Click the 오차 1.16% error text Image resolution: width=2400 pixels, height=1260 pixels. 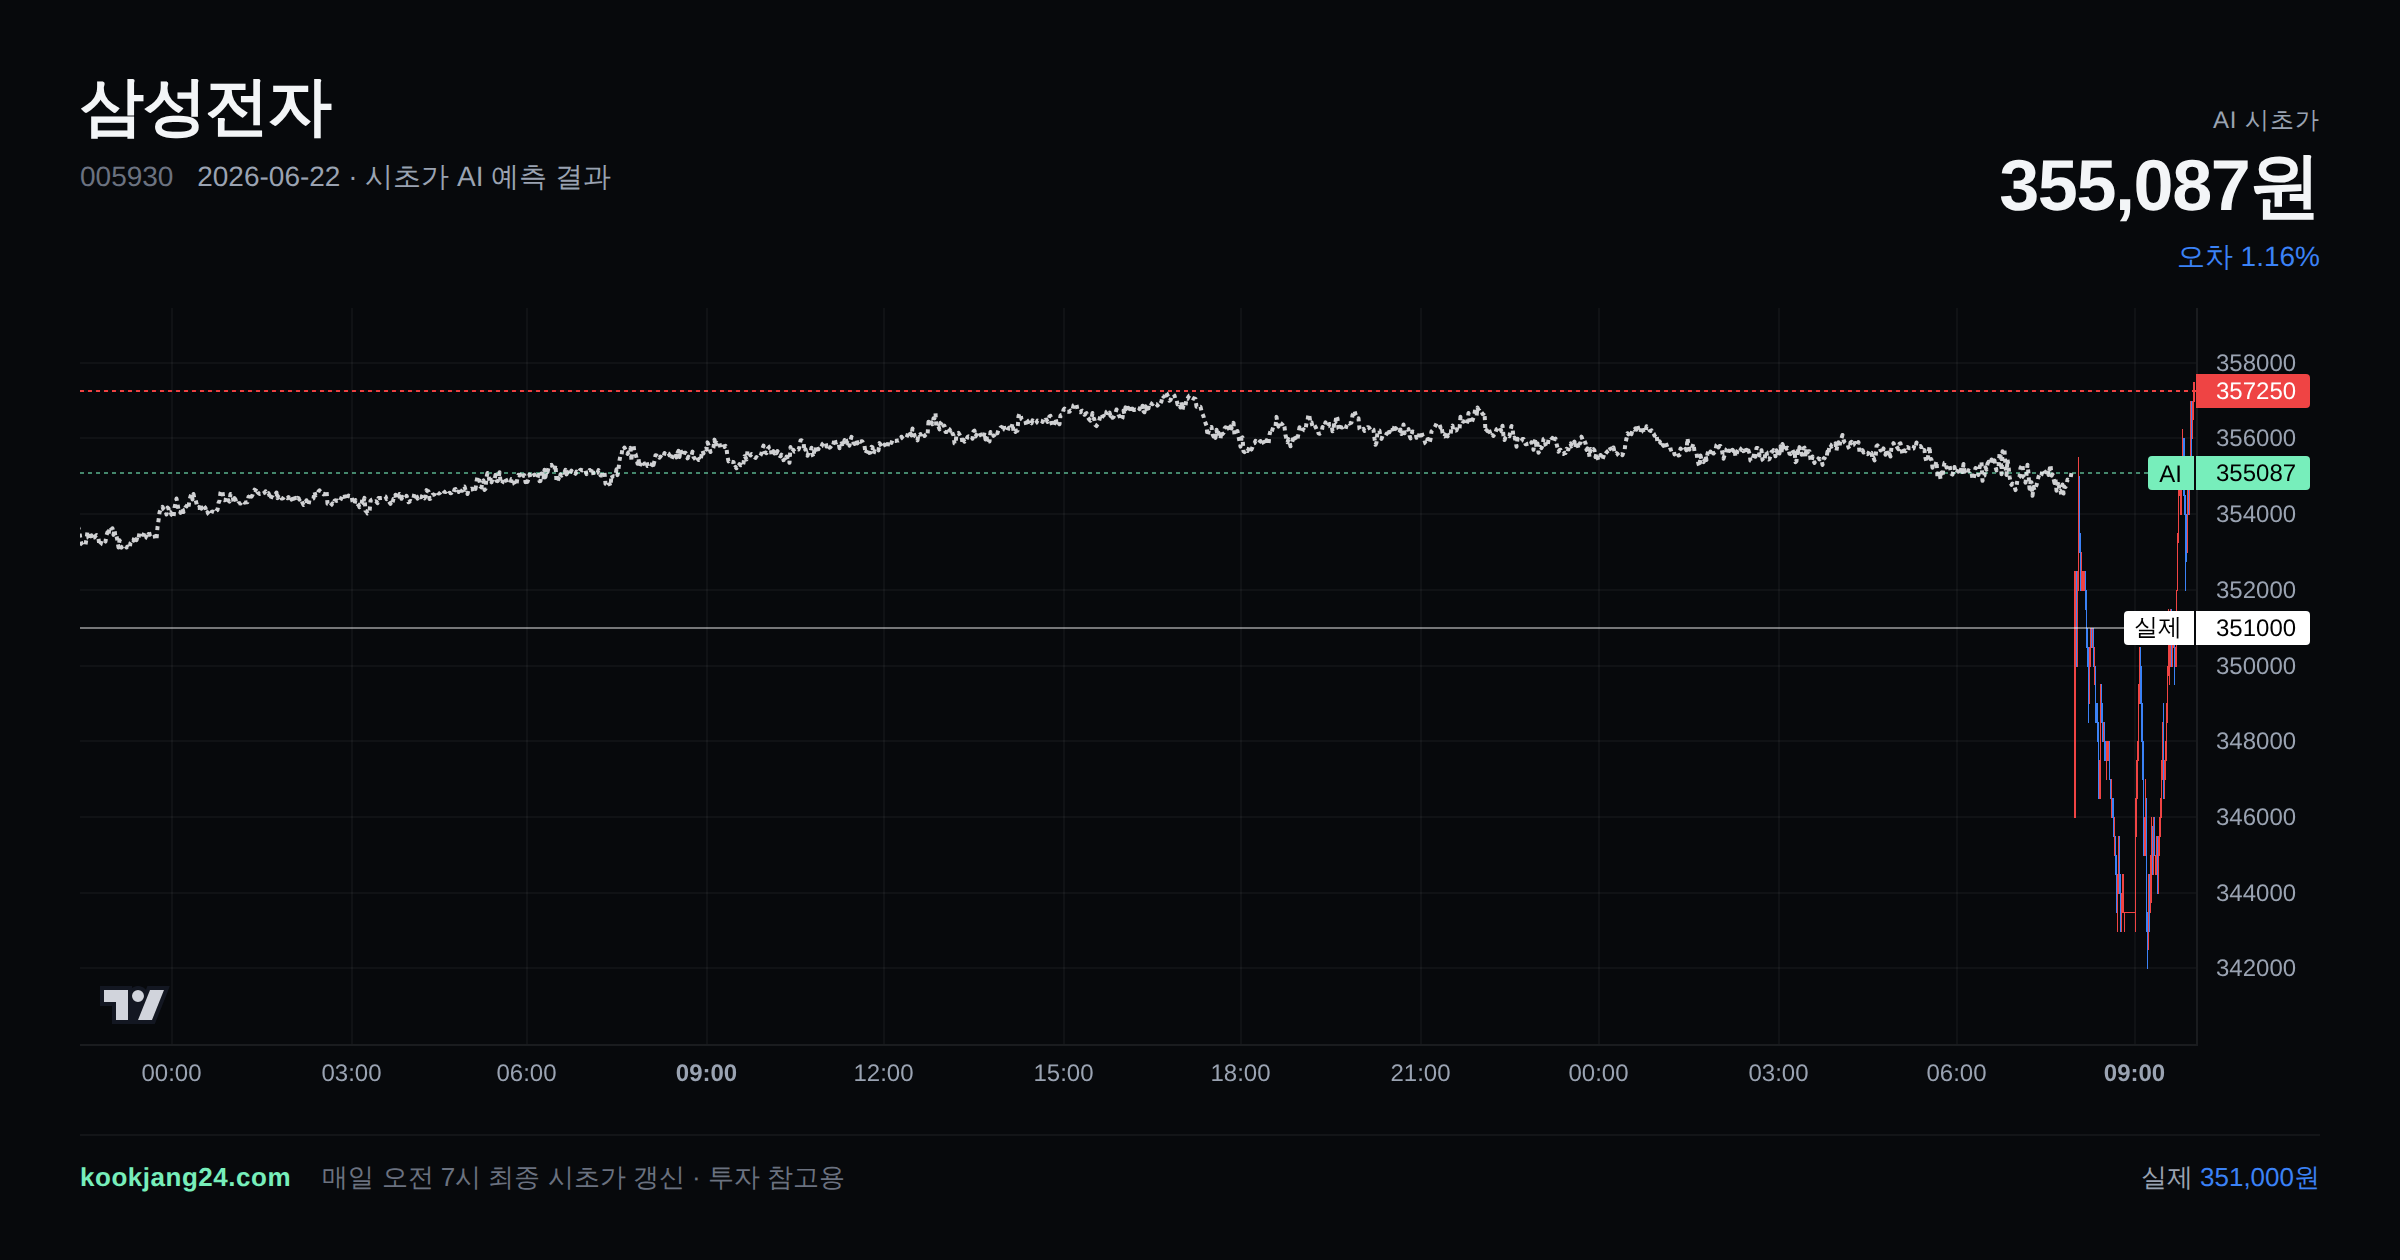tap(2248, 257)
